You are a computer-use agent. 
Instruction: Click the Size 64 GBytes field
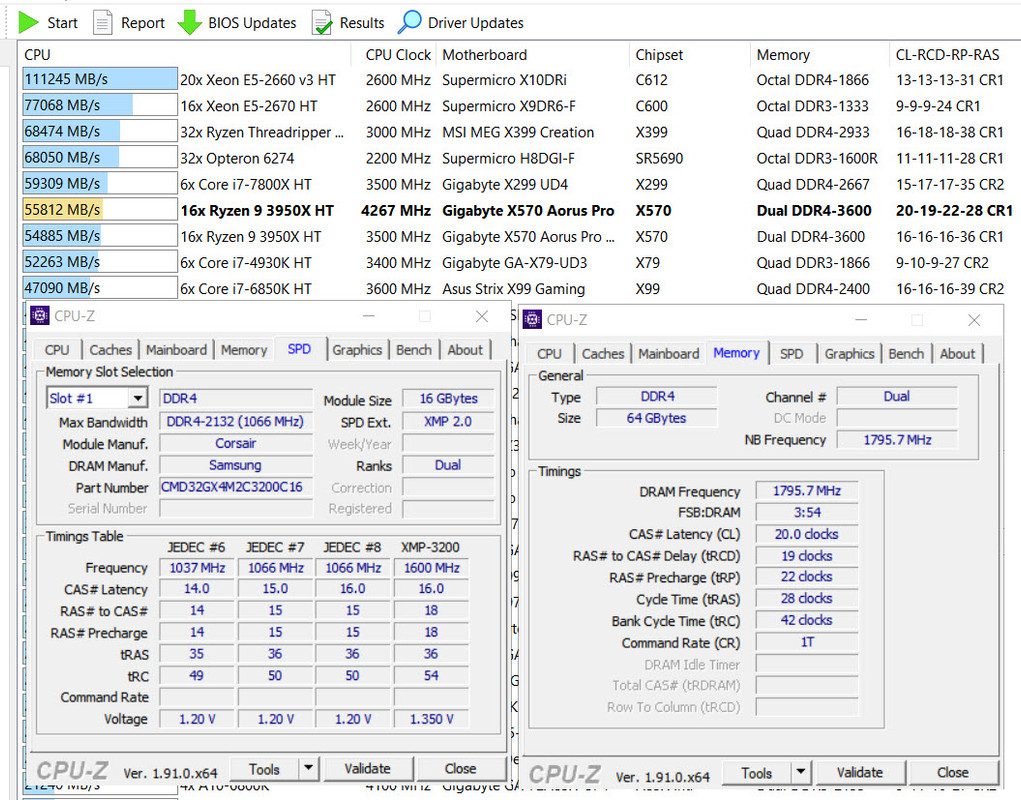pos(656,418)
